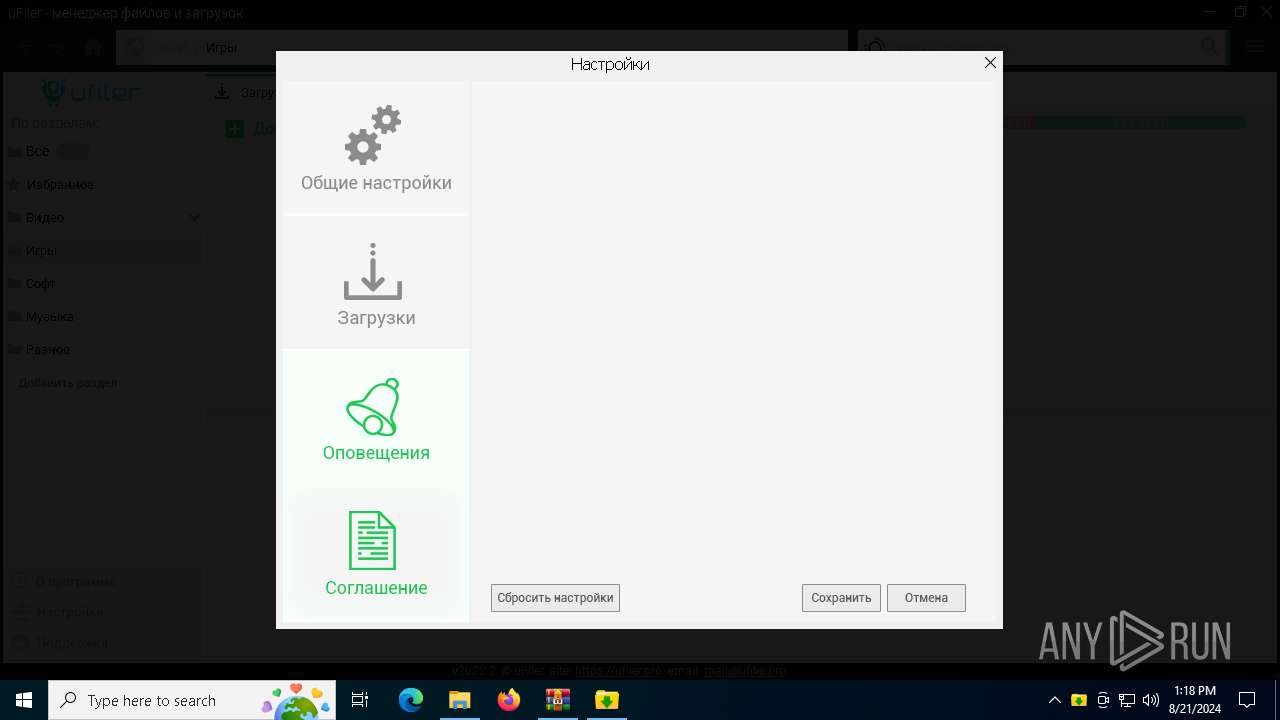
Task: Open Task View on the taskbar
Action: pos(360,700)
